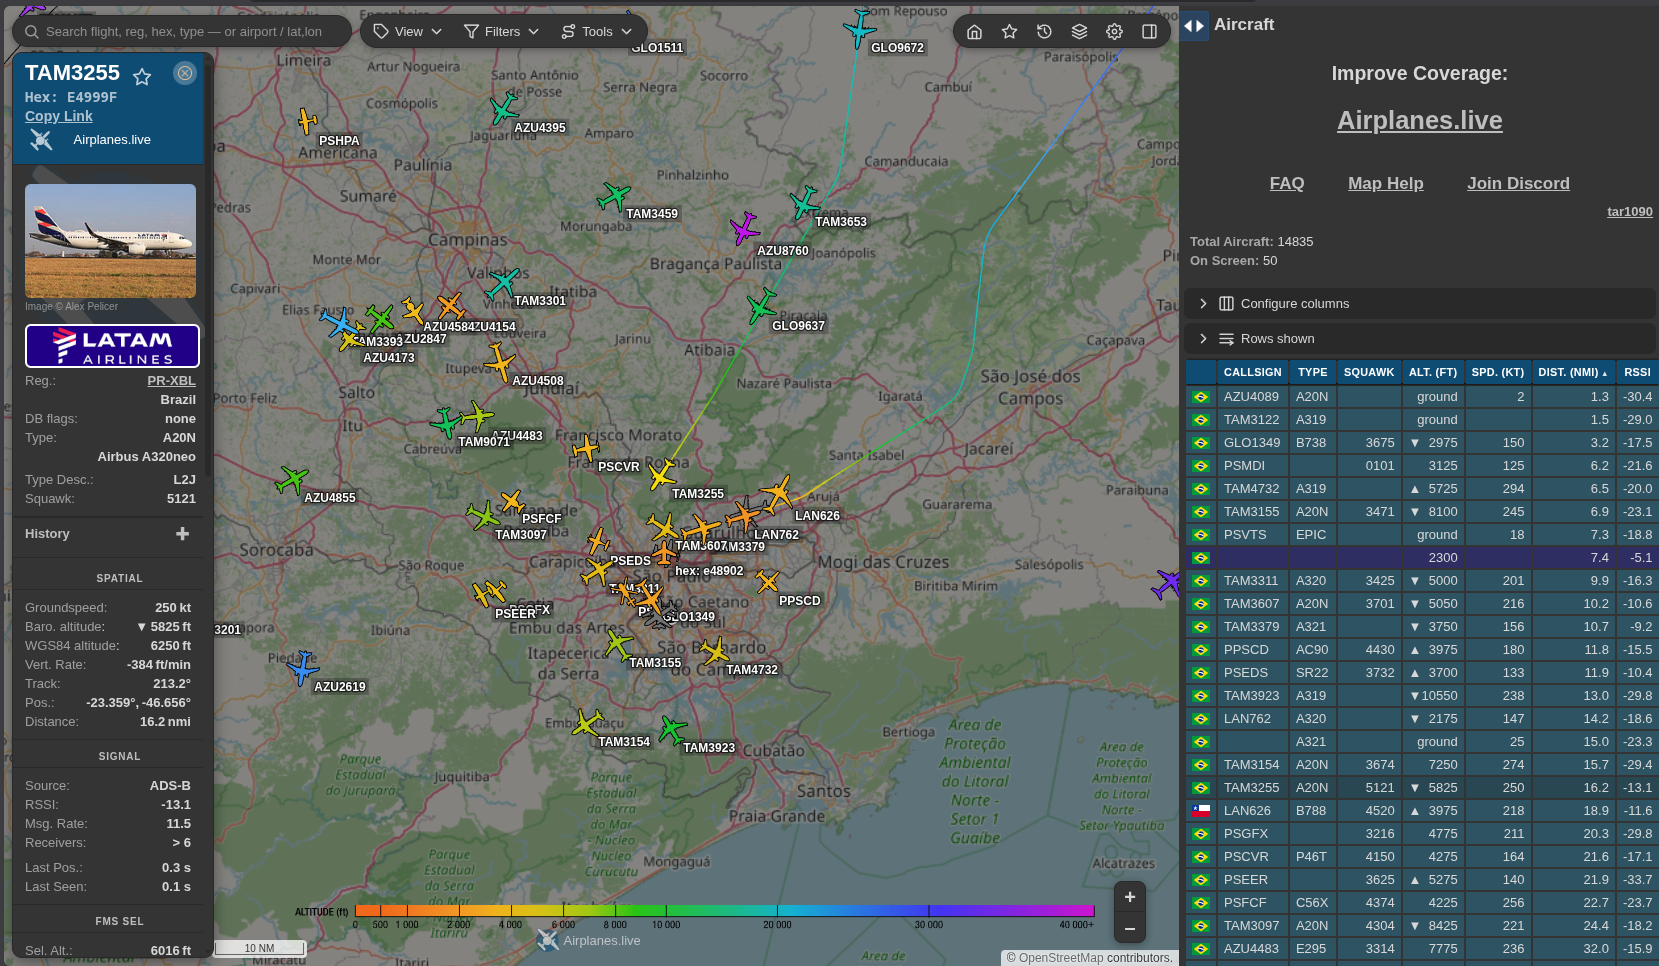Viewport: 1659px width, 966px height.
Task: Open favorites star in map toolbar
Action: [x=1009, y=32]
